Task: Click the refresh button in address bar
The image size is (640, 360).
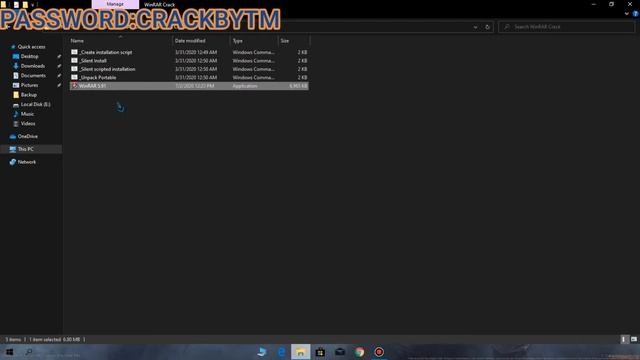Action: point(487,27)
